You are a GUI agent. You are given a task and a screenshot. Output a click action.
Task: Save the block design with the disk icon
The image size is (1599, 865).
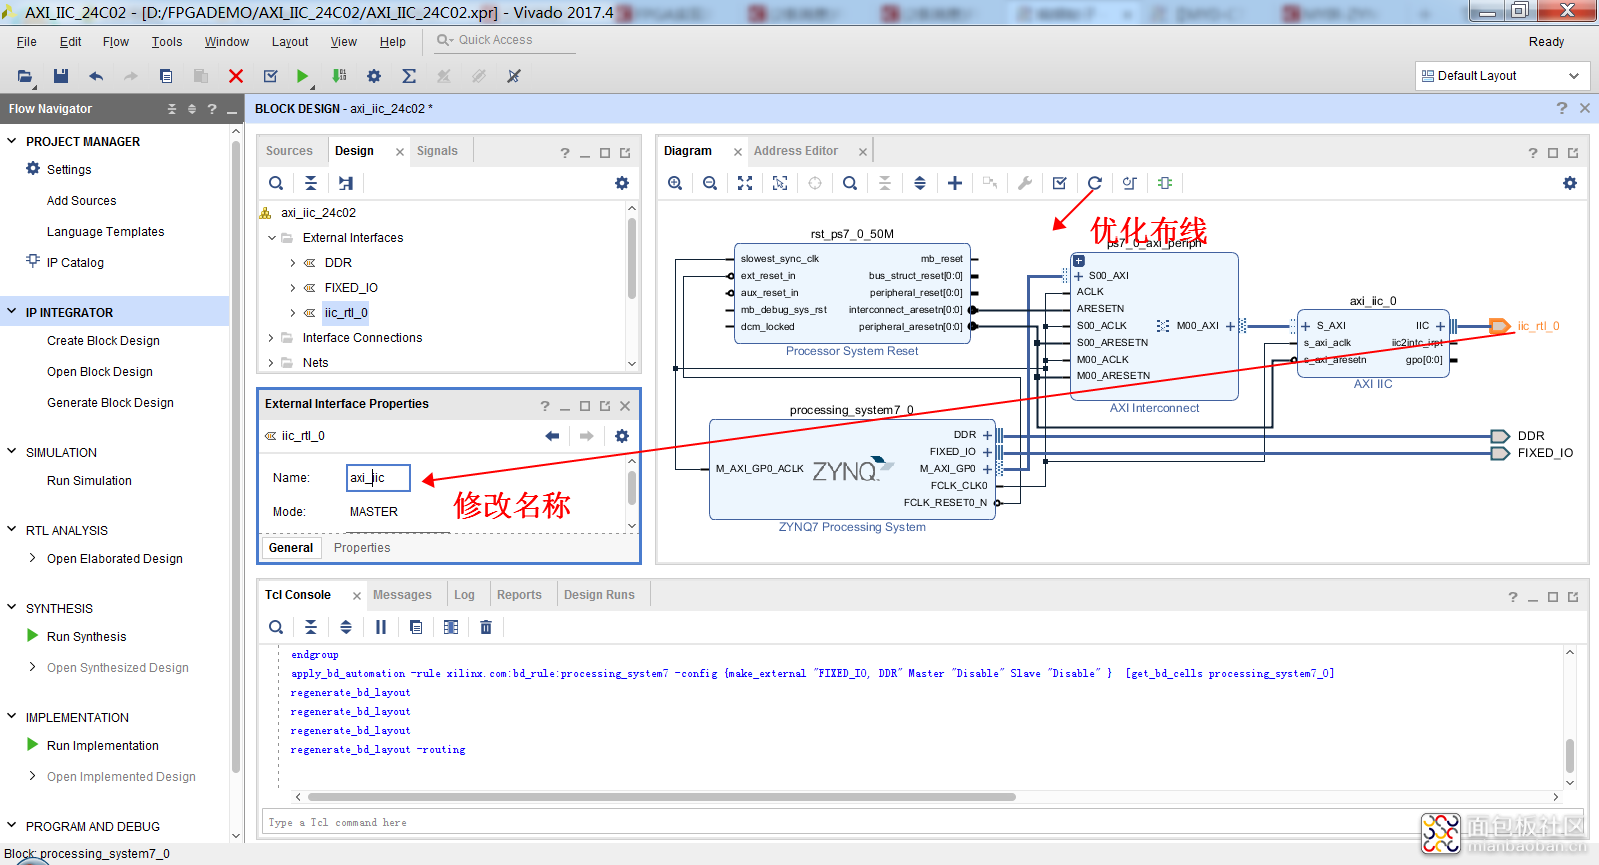61,76
